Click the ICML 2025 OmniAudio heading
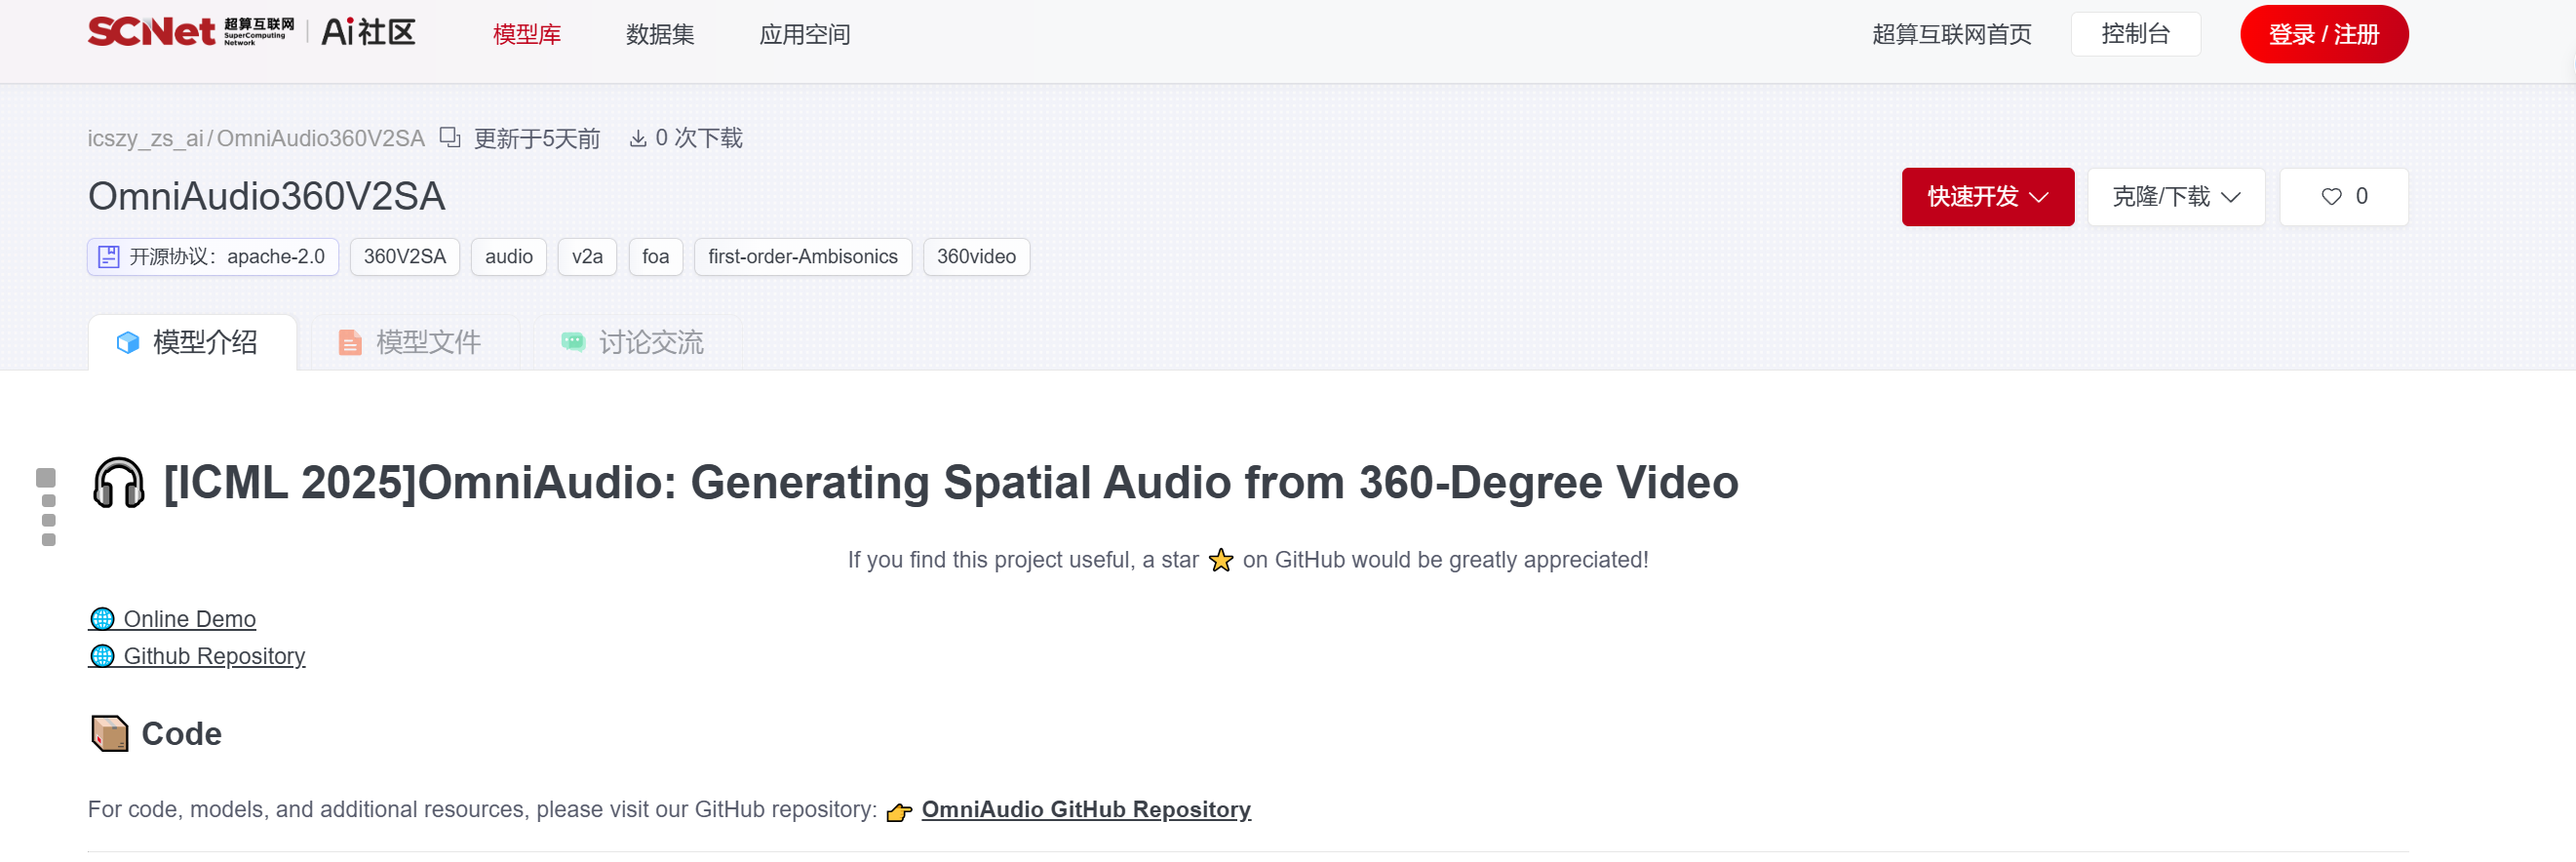This screenshot has width=2576, height=862. [950, 483]
